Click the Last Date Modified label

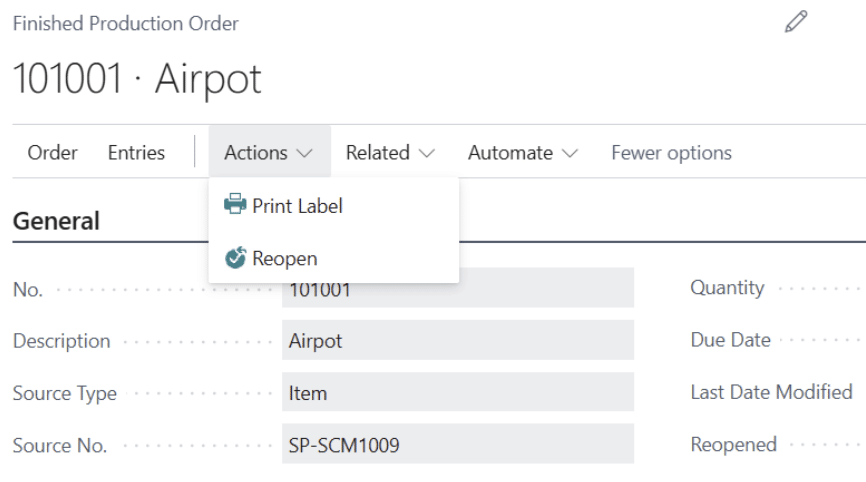(x=771, y=392)
